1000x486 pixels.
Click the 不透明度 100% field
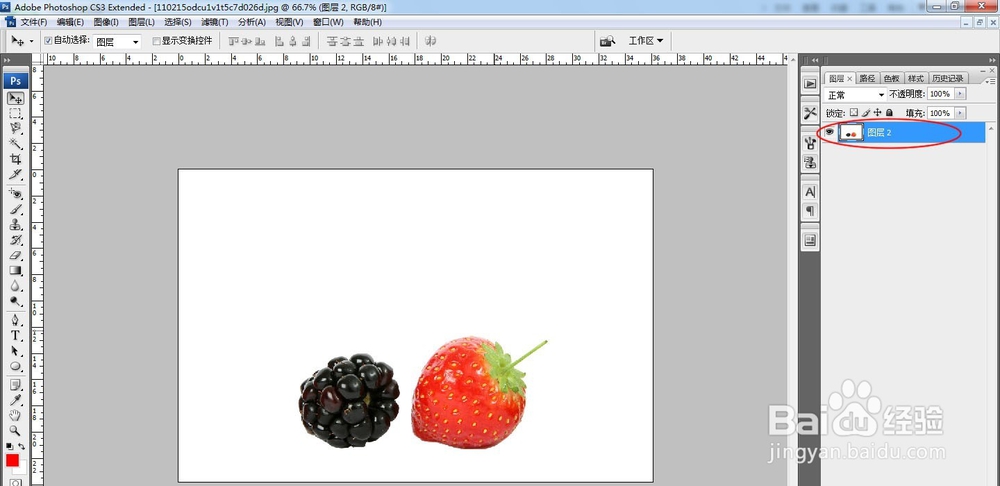pyautogui.click(x=940, y=94)
